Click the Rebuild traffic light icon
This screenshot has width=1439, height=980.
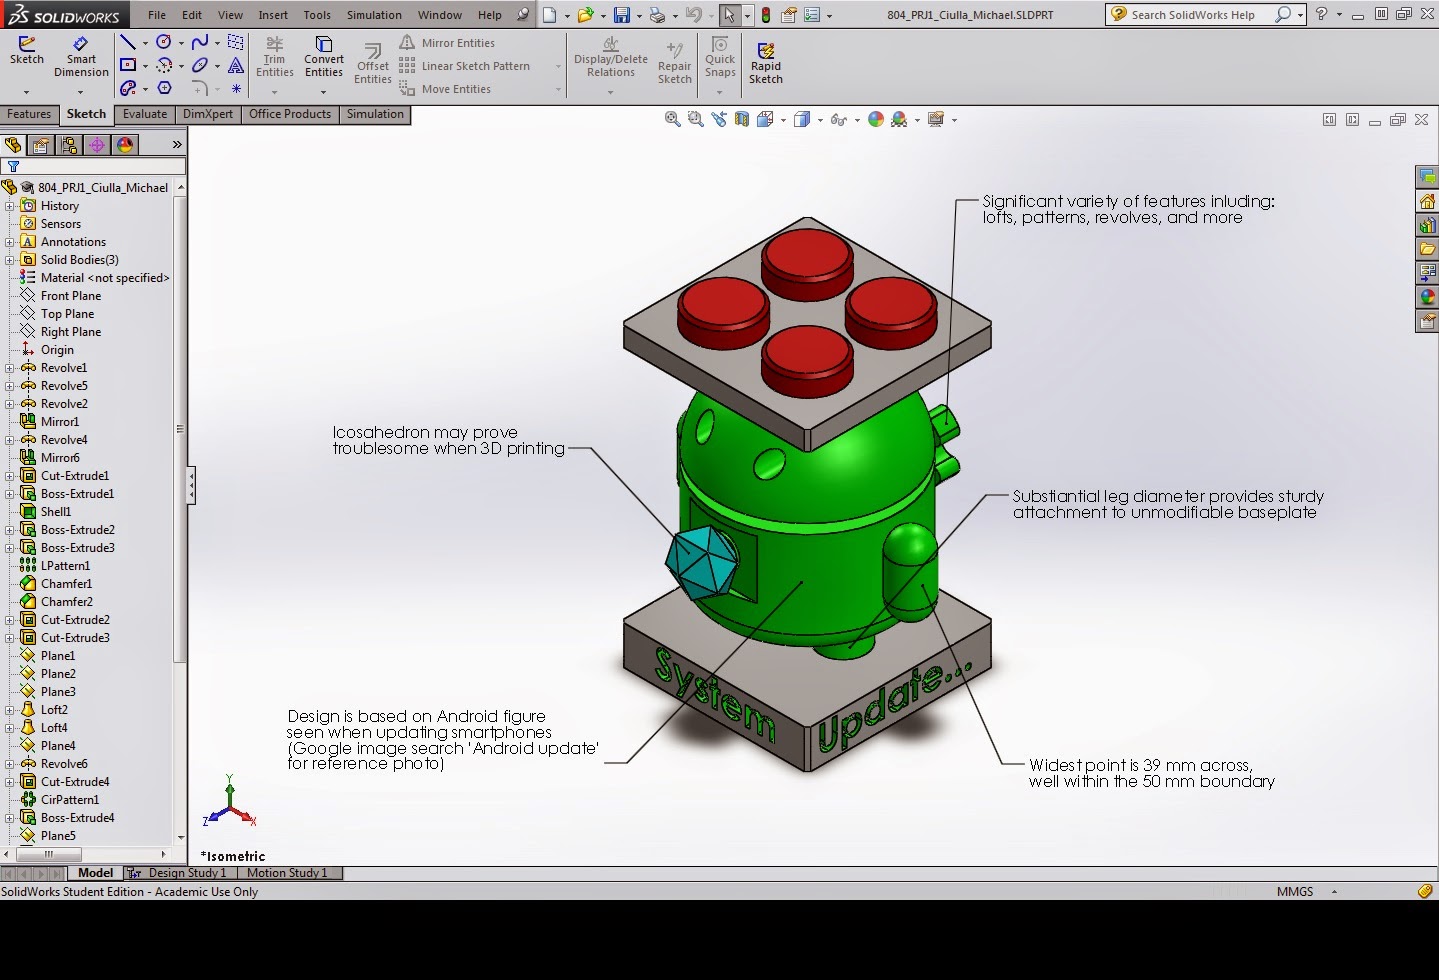[766, 15]
